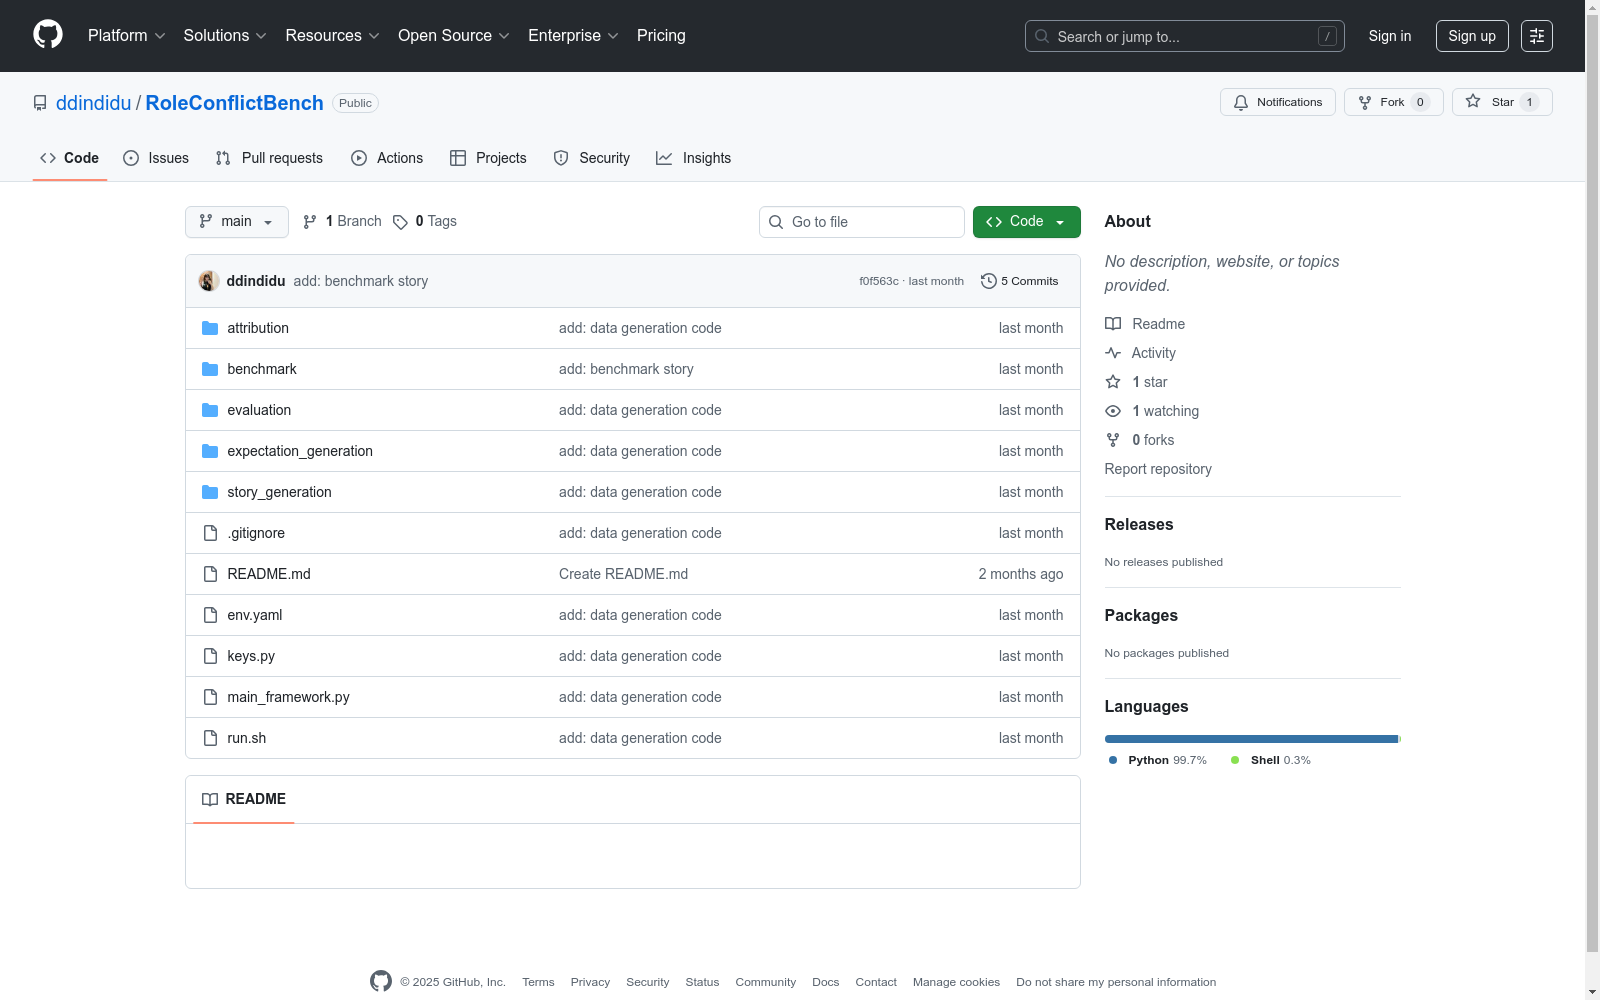Click the run.sh file icon
The image size is (1600, 1000).
click(x=210, y=738)
